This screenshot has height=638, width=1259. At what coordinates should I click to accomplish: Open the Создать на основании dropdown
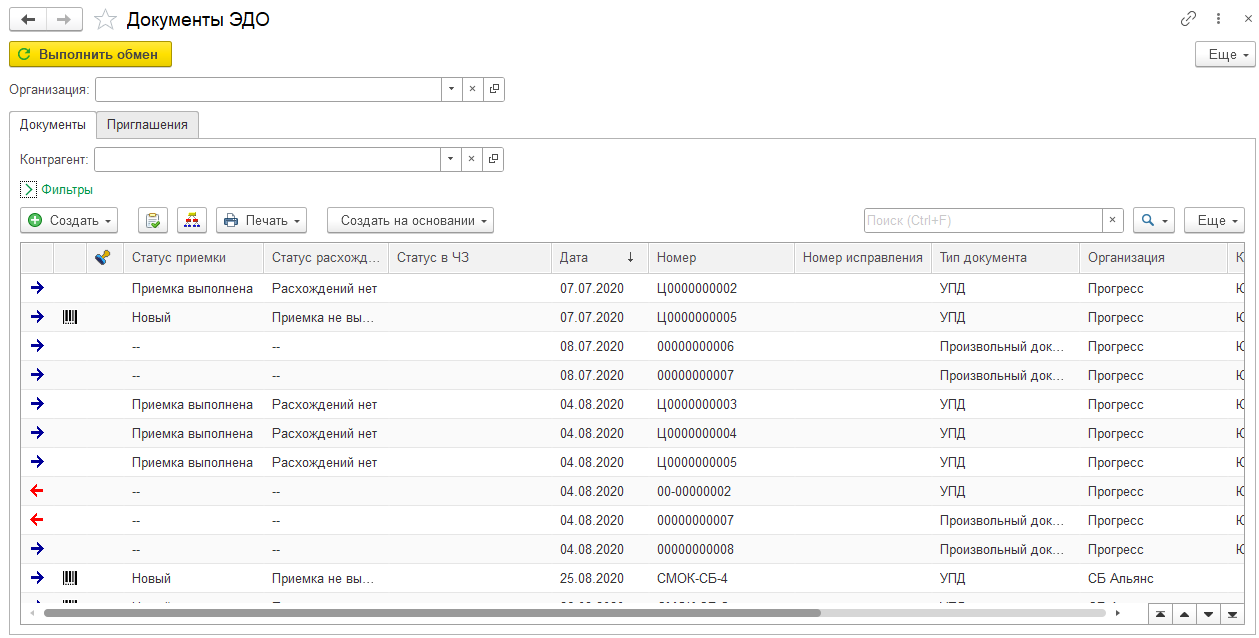coord(410,220)
